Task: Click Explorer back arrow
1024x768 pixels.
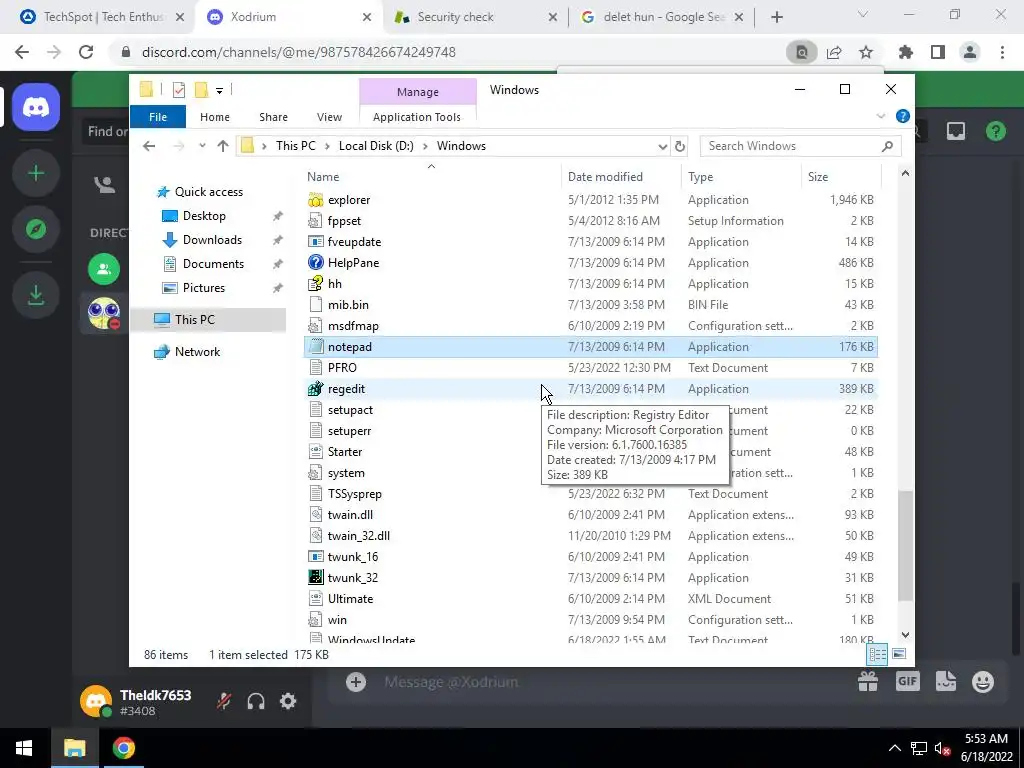Action: coord(149,146)
